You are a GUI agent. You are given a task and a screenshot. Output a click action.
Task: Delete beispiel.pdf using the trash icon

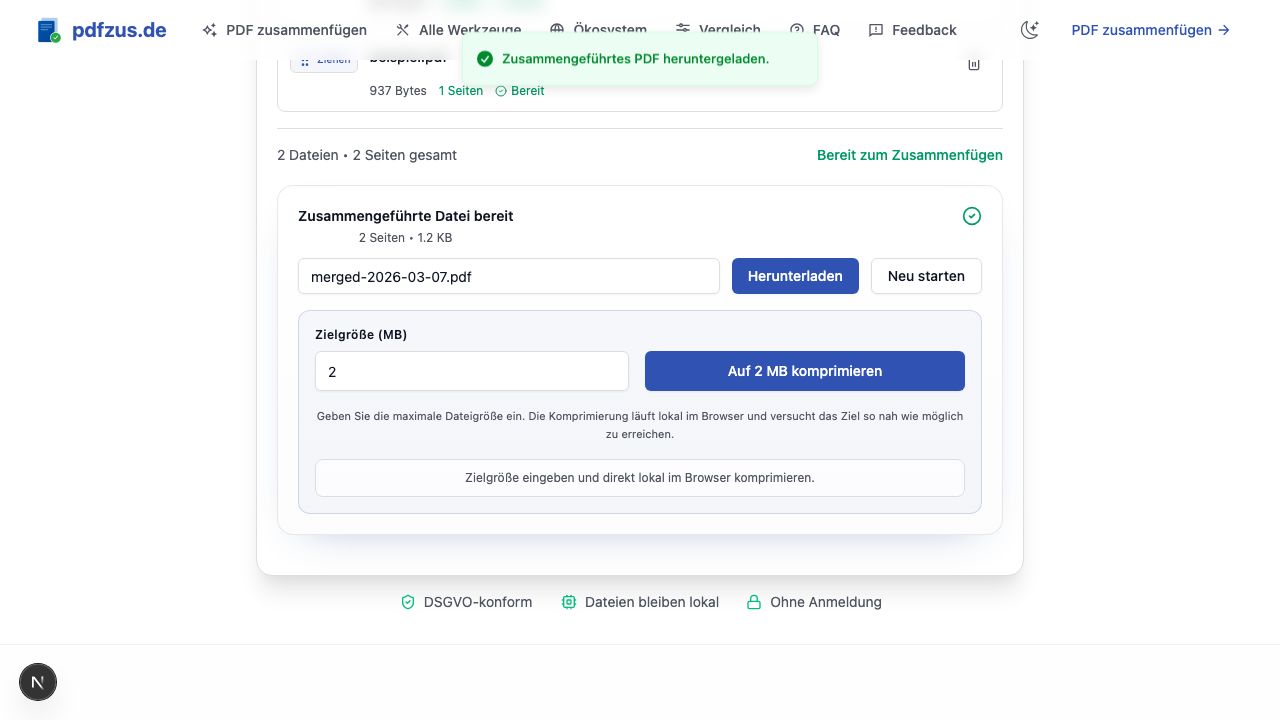tap(974, 63)
